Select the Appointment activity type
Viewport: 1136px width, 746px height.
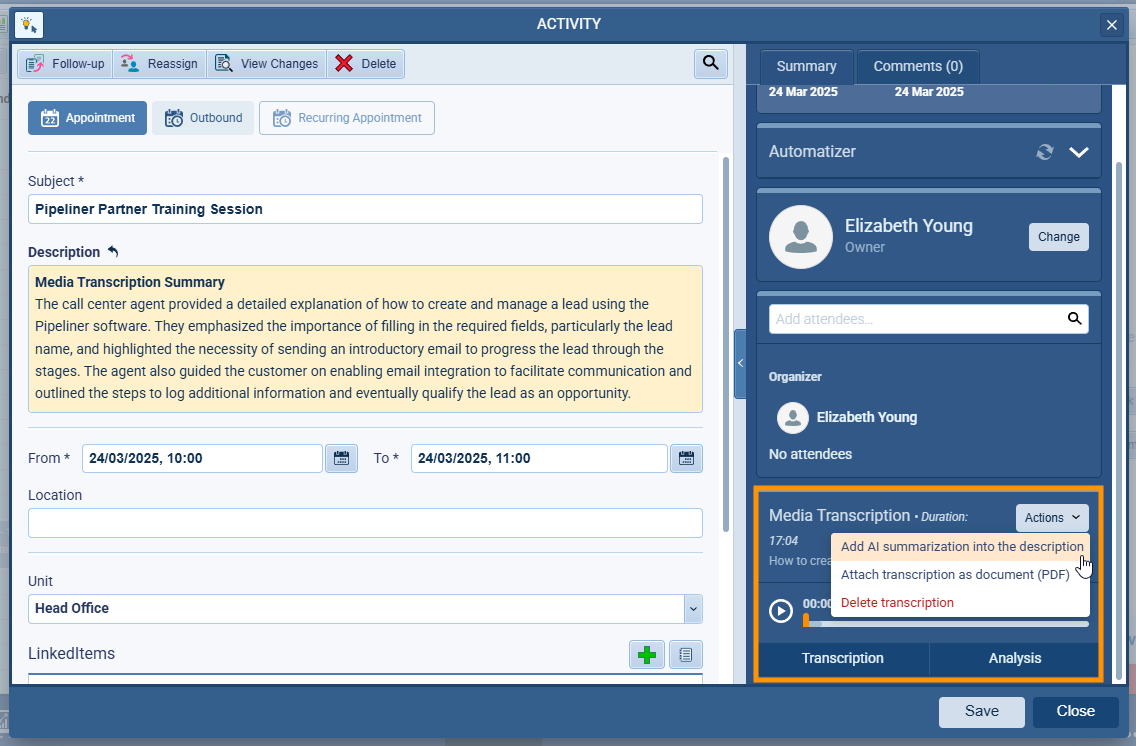click(x=87, y=117)
